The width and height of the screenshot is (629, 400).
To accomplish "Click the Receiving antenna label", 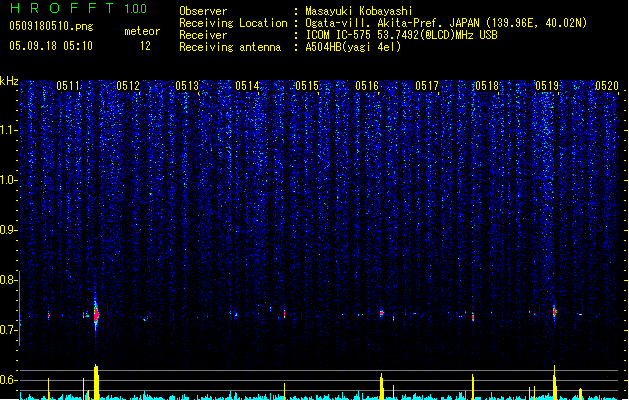I will [x=230, y=47].
